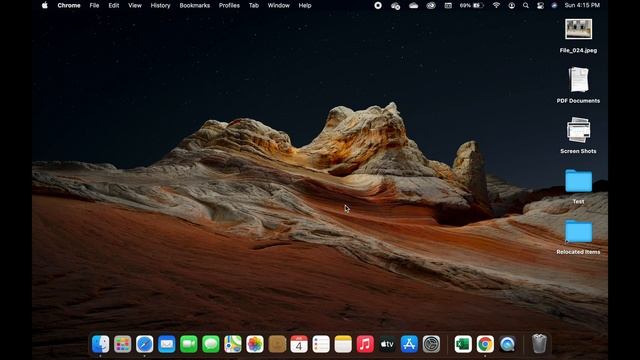Select the Screen Shots stack on desktop

click(x=578, y=130)
